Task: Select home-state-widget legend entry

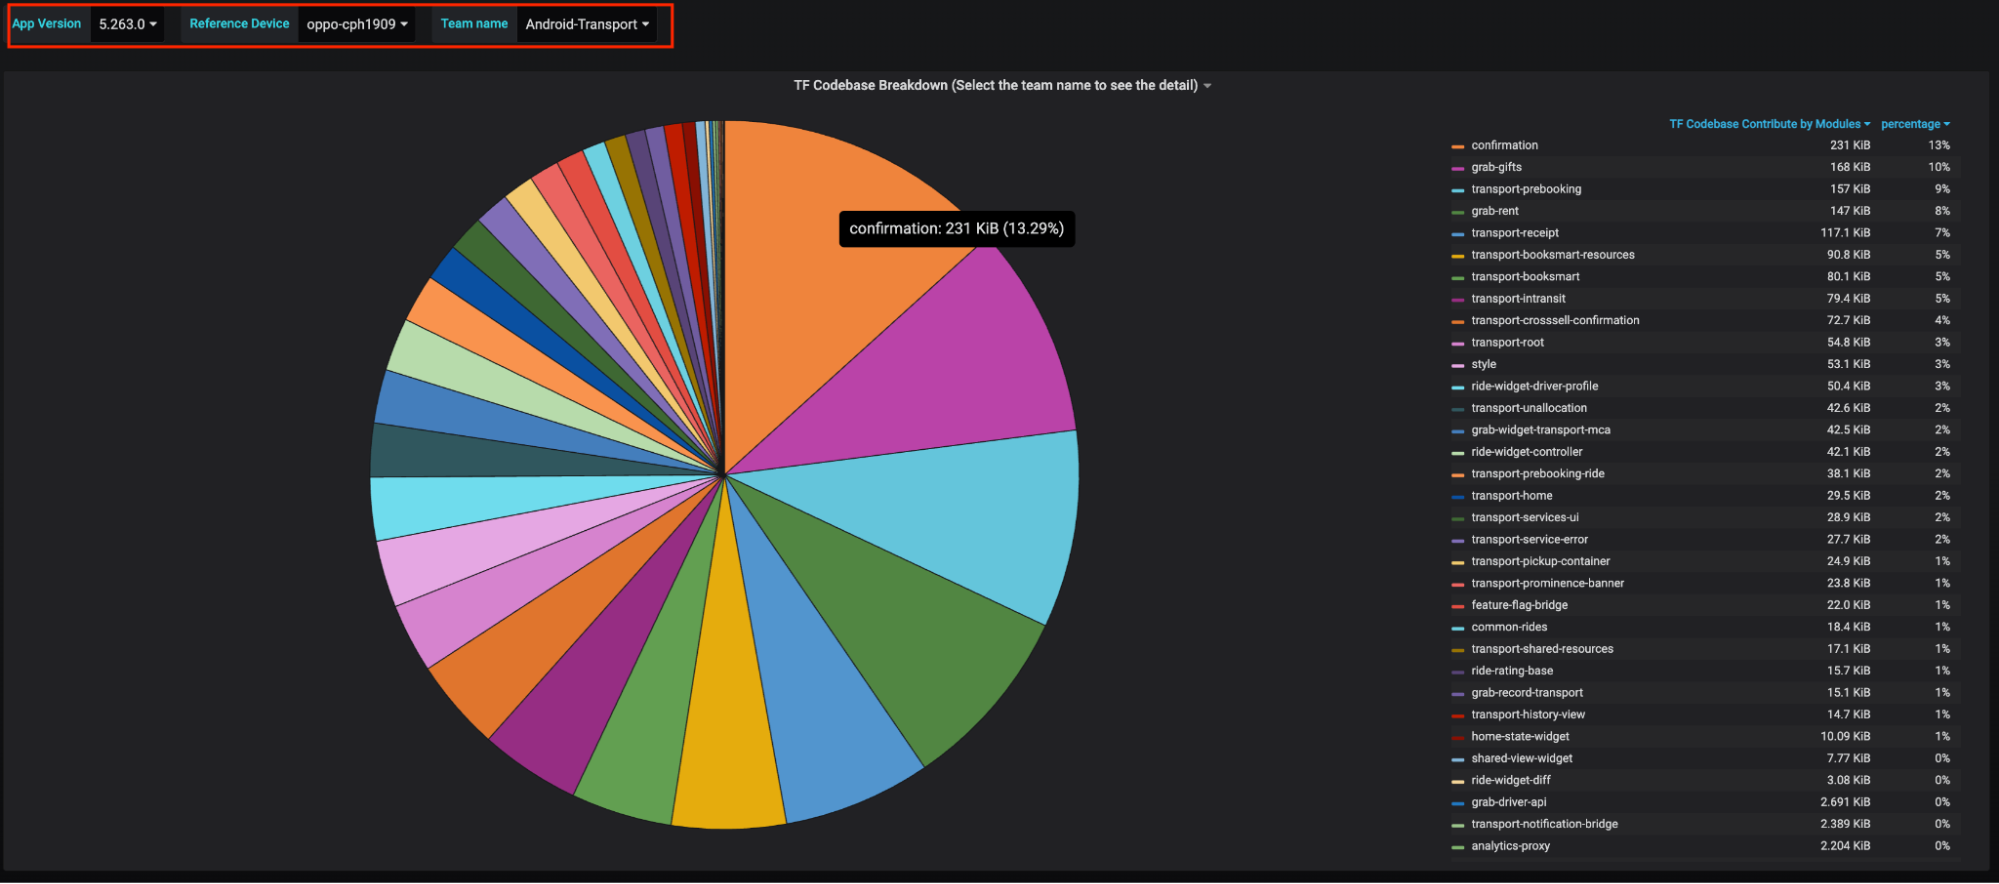Action: pyautogui.click(x=1520, y=737)
